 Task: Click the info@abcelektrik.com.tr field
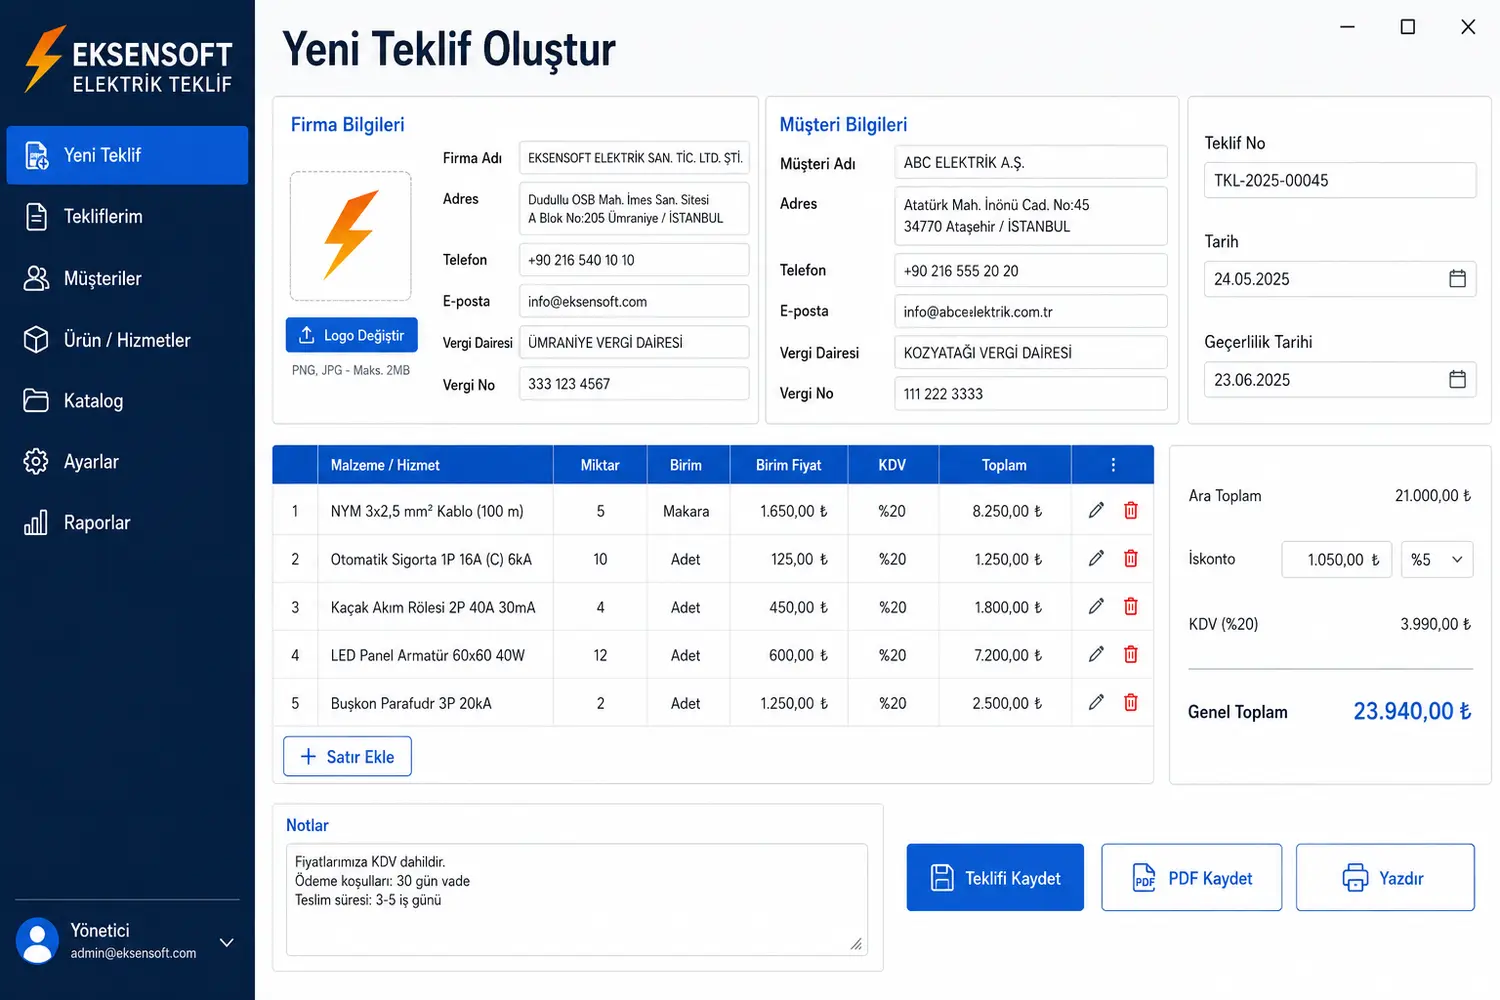(x=1031, y=311)
